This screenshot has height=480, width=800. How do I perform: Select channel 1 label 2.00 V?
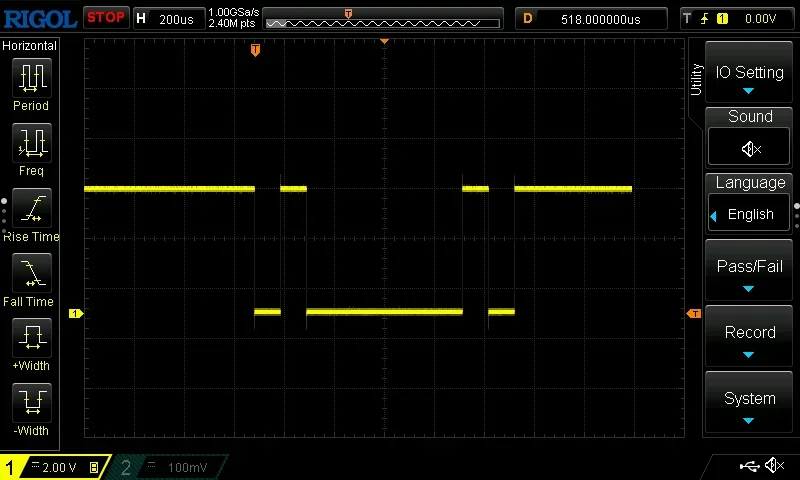[x=59, y=467]
